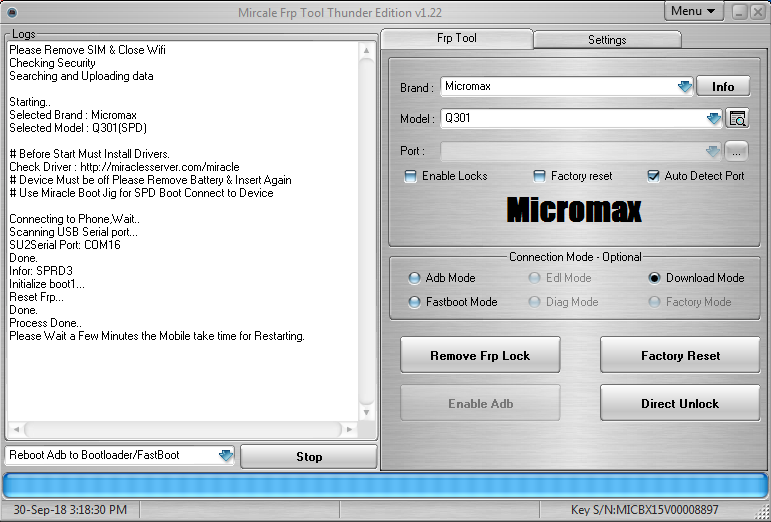Click status bar date '30-Sep-18 3:18:30 PM'
This screenshot has height=522, width=771.
70,510
